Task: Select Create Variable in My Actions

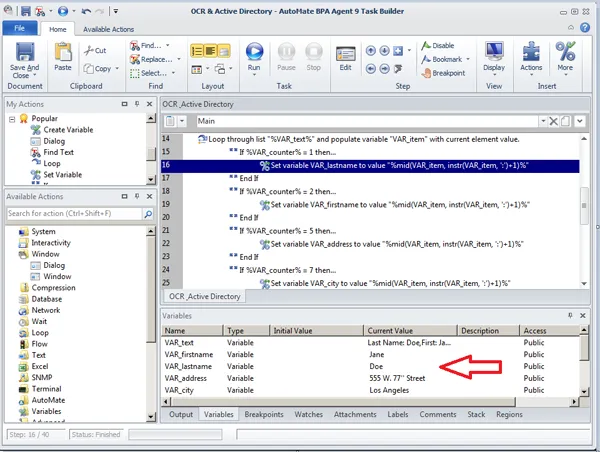Action: tap(68, 130)
